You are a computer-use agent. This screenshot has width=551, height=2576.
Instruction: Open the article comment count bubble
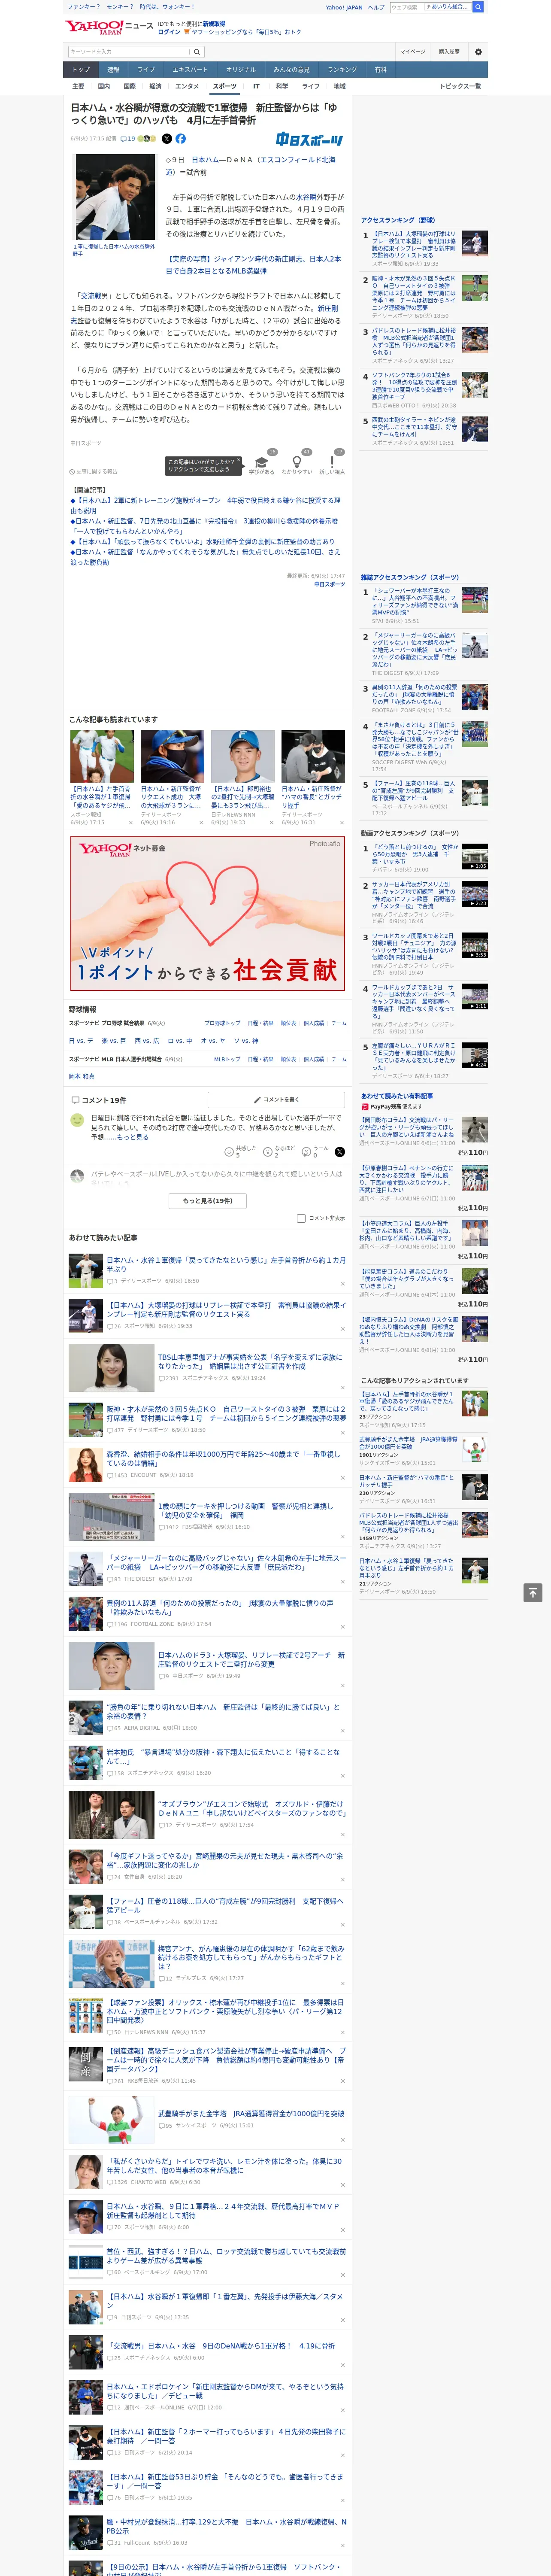tap(128, 139)
